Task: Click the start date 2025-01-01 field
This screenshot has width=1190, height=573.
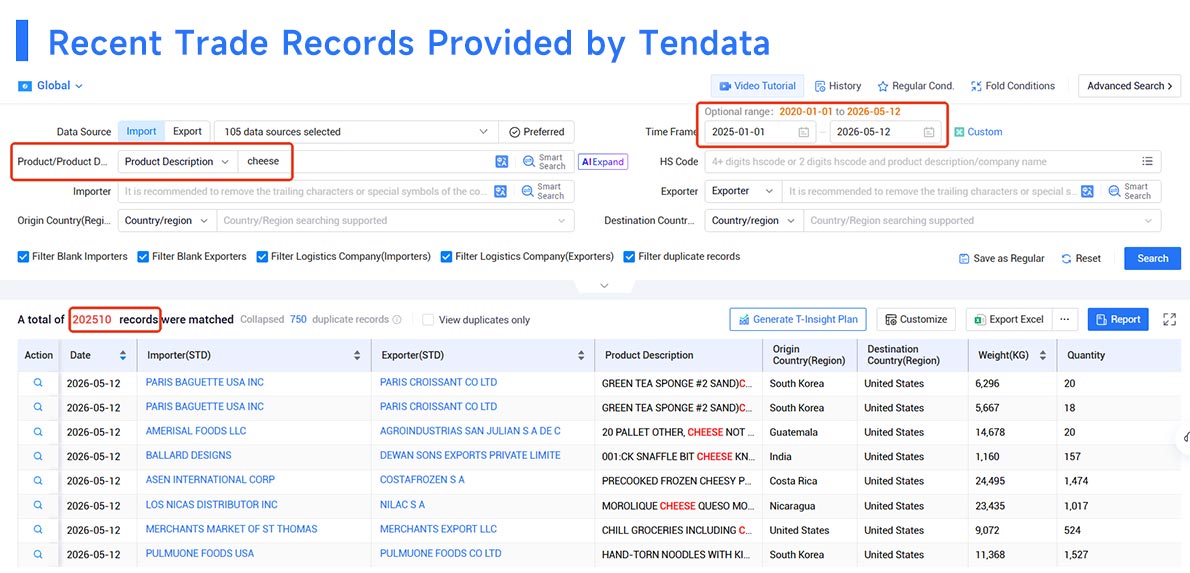Action: click(760, 131)
